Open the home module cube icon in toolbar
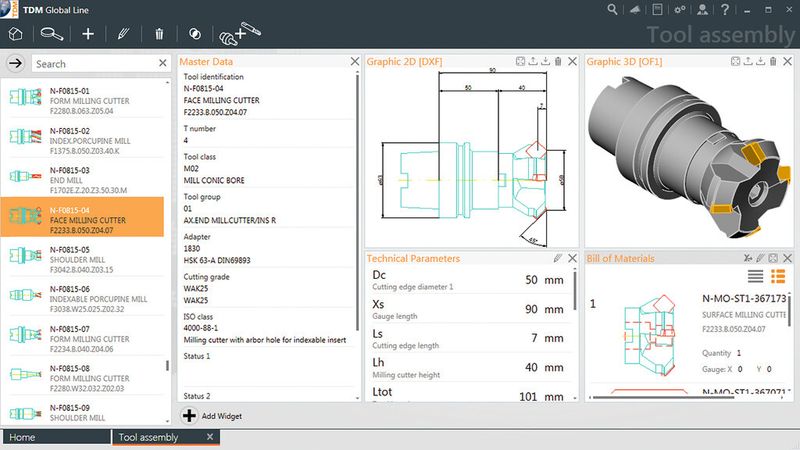This screenshot has height=450, width=800. pos(15,34)
